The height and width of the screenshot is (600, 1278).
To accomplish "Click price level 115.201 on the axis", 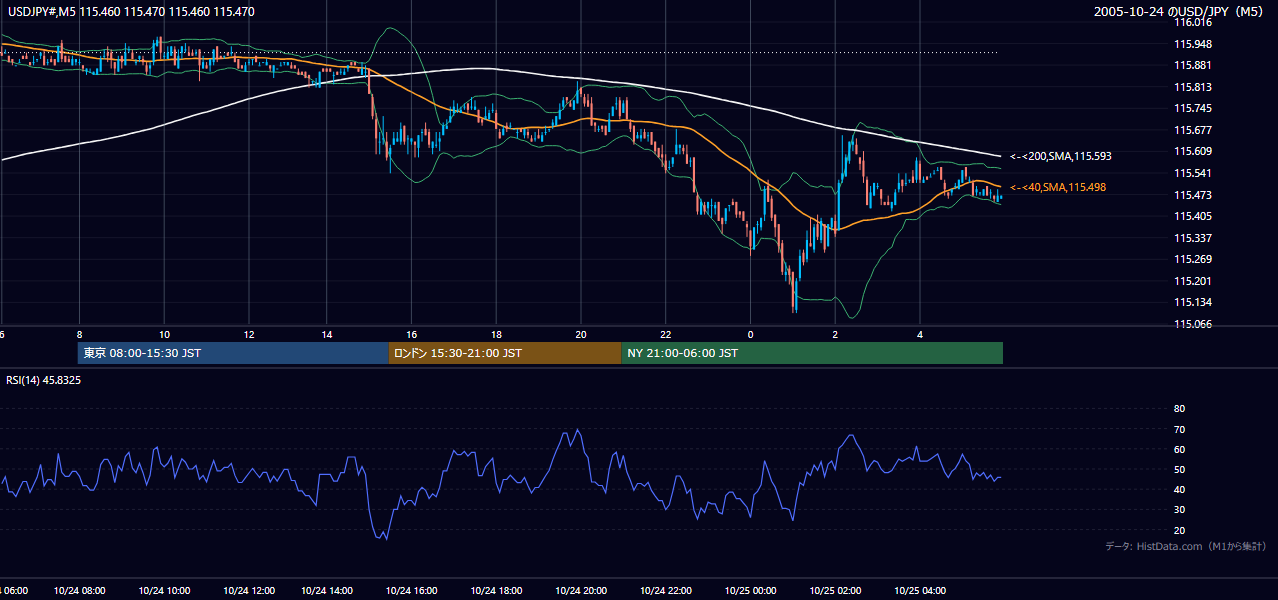I will coord(1193,281).
